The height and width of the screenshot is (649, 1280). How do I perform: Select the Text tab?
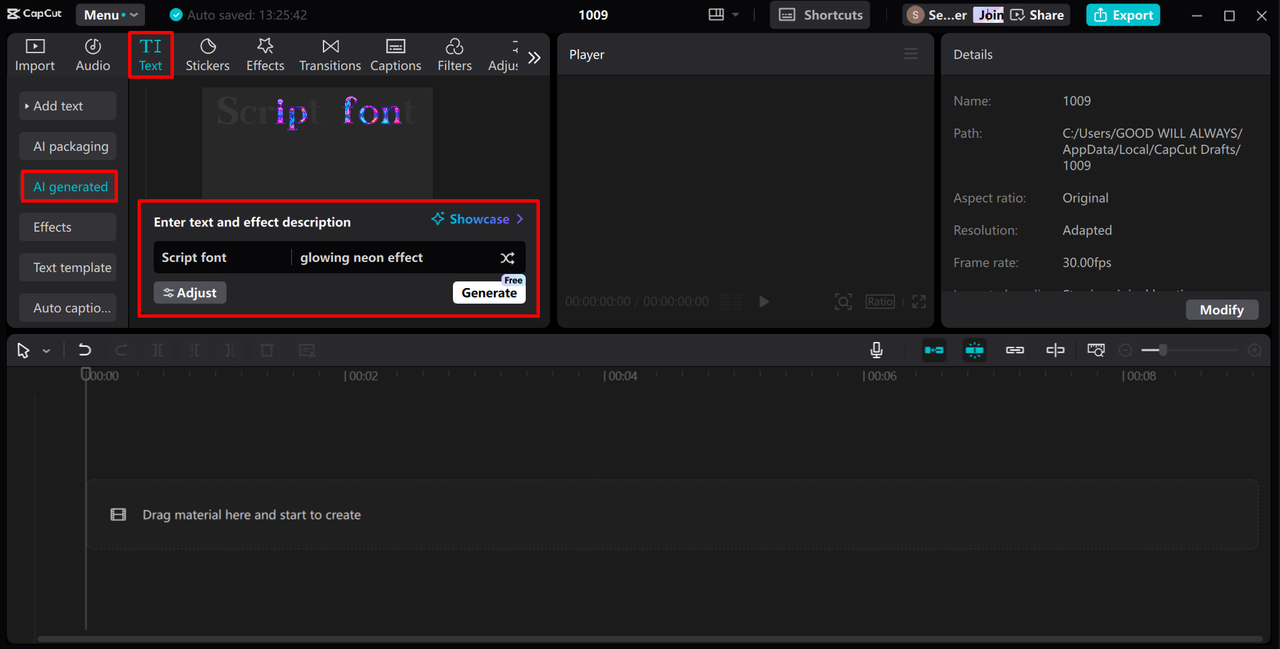point(150,55)
